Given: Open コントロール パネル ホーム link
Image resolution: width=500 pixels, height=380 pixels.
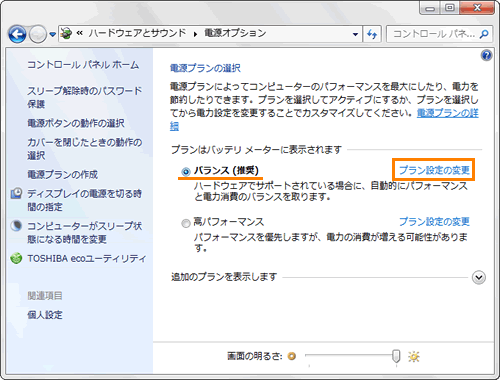Looking at the screenshot, I should coord(83,64).
